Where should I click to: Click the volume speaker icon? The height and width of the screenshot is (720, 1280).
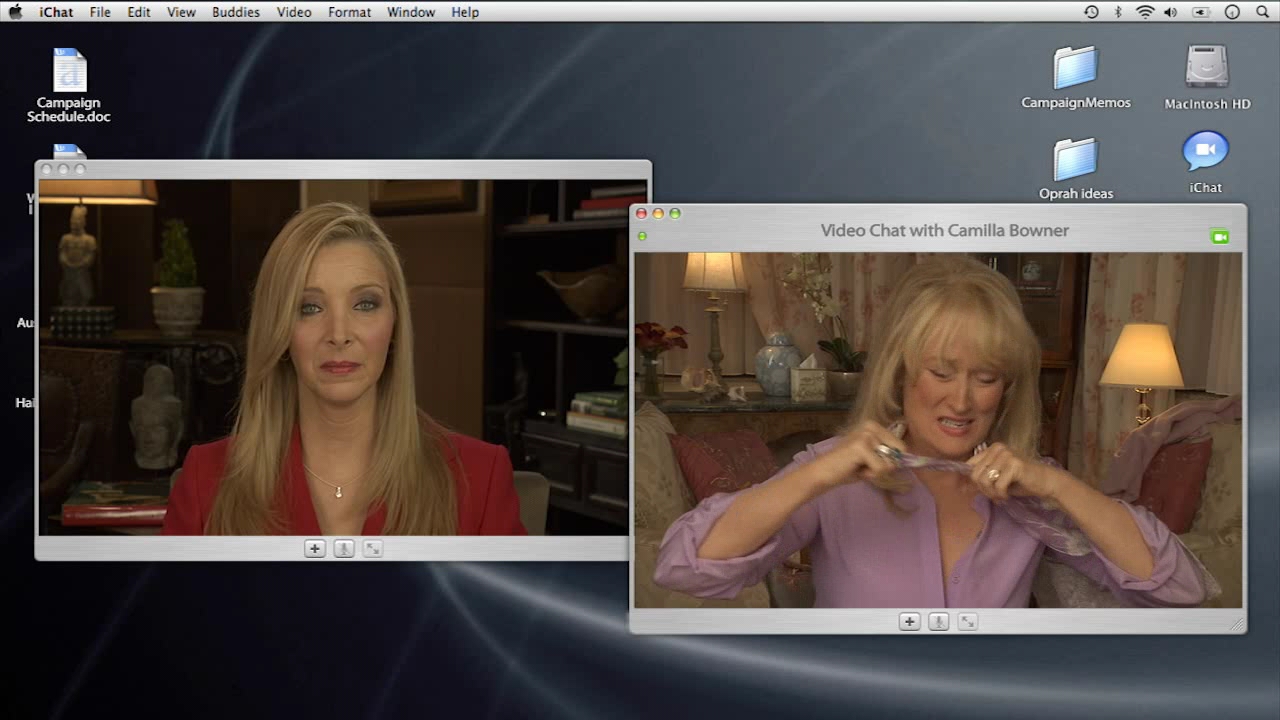click(1171, 12)
